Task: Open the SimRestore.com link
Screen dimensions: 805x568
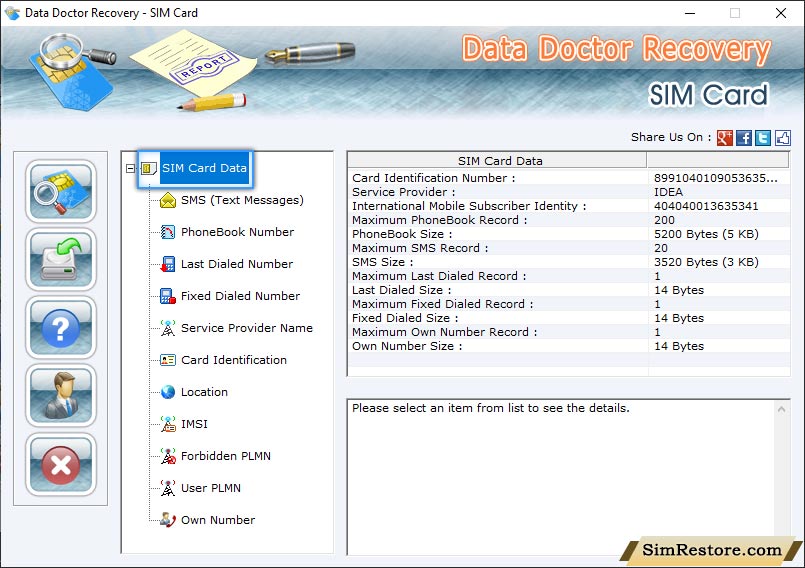Action: [x=712, y=550]
